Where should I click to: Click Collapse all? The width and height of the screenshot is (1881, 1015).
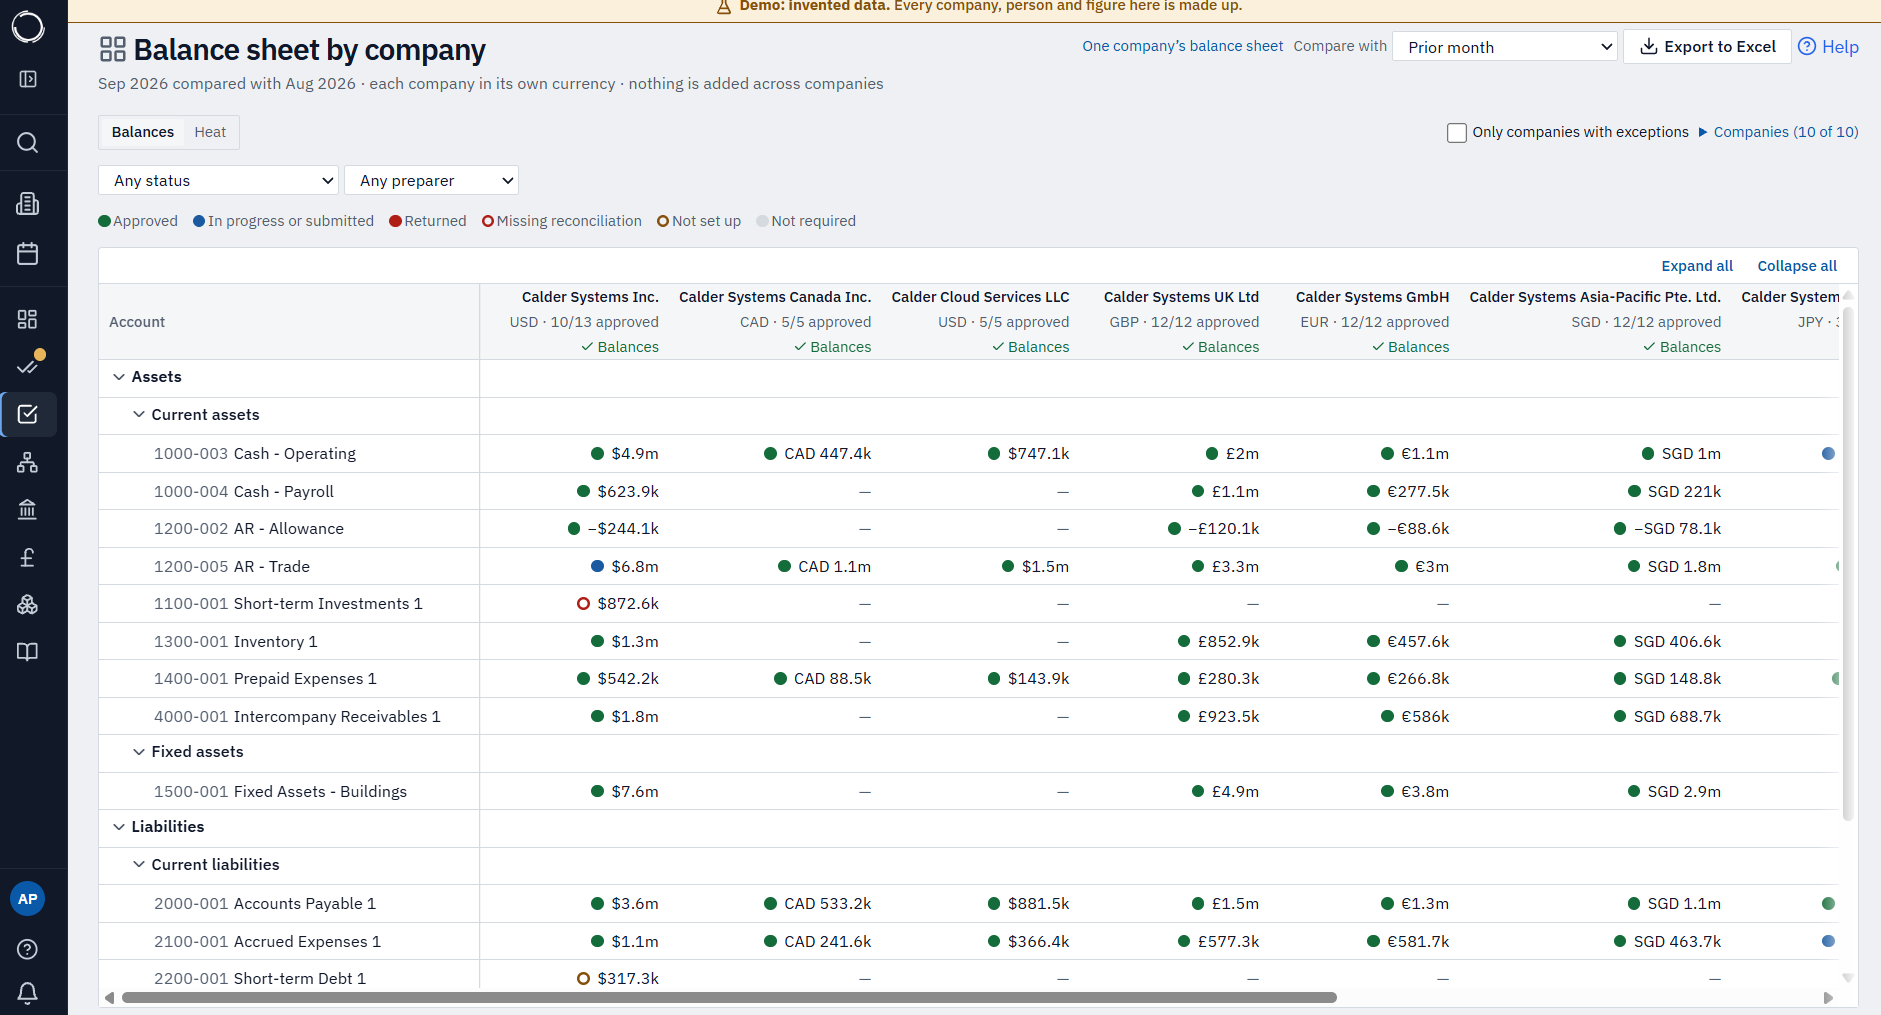(1797, 266)
